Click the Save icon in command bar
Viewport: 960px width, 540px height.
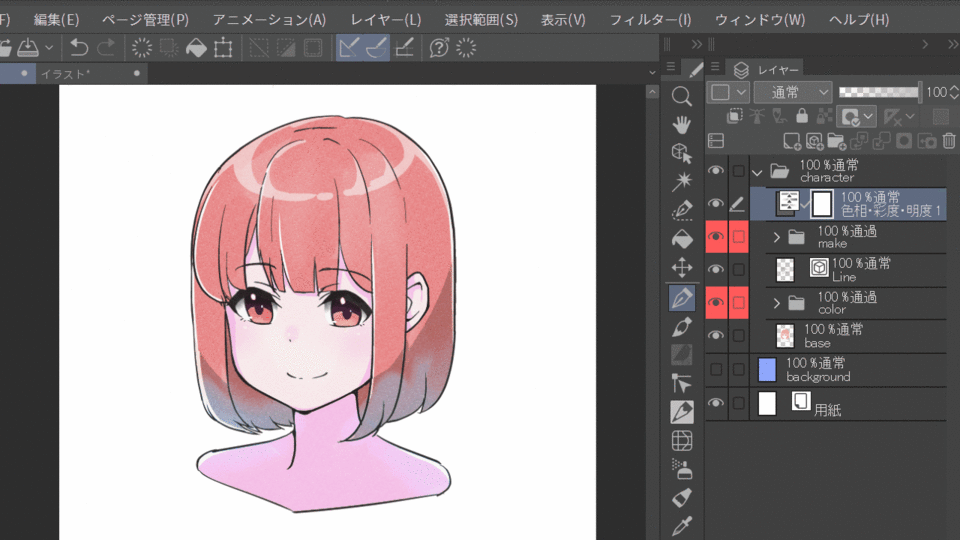[28, 47]
